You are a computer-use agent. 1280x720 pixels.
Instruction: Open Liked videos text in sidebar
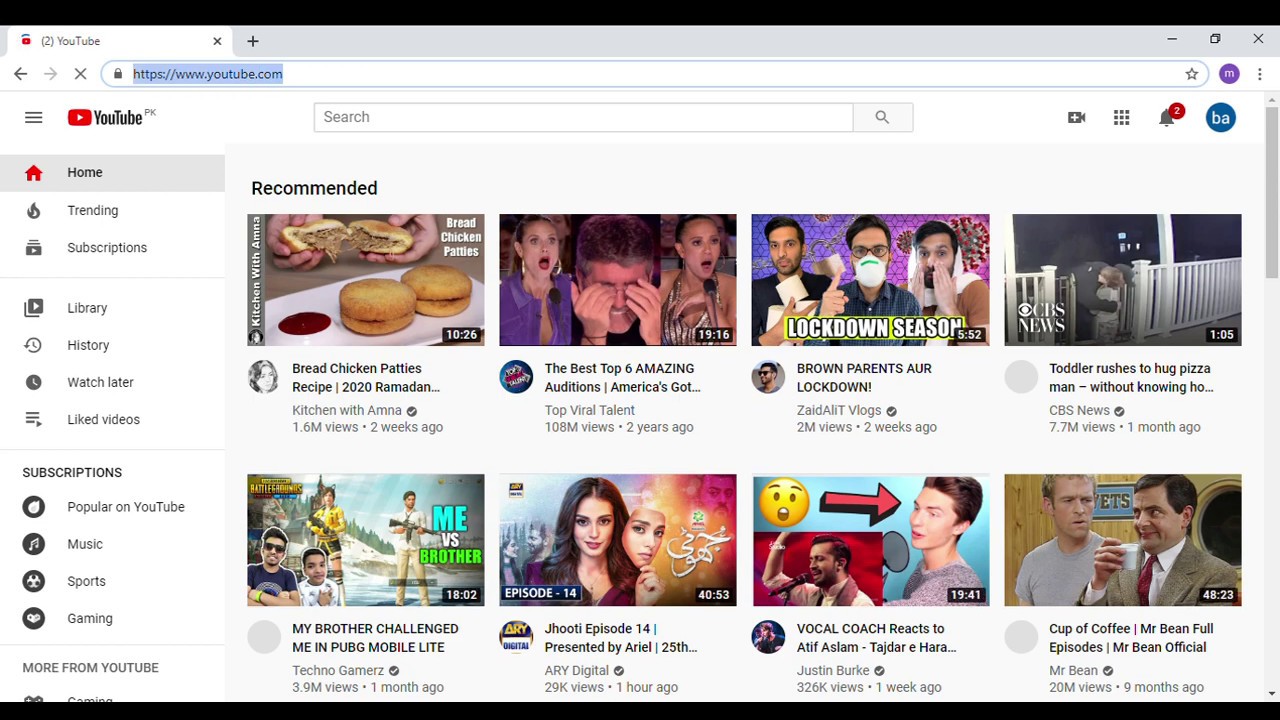pyautogui.click(x=104, y=419)
